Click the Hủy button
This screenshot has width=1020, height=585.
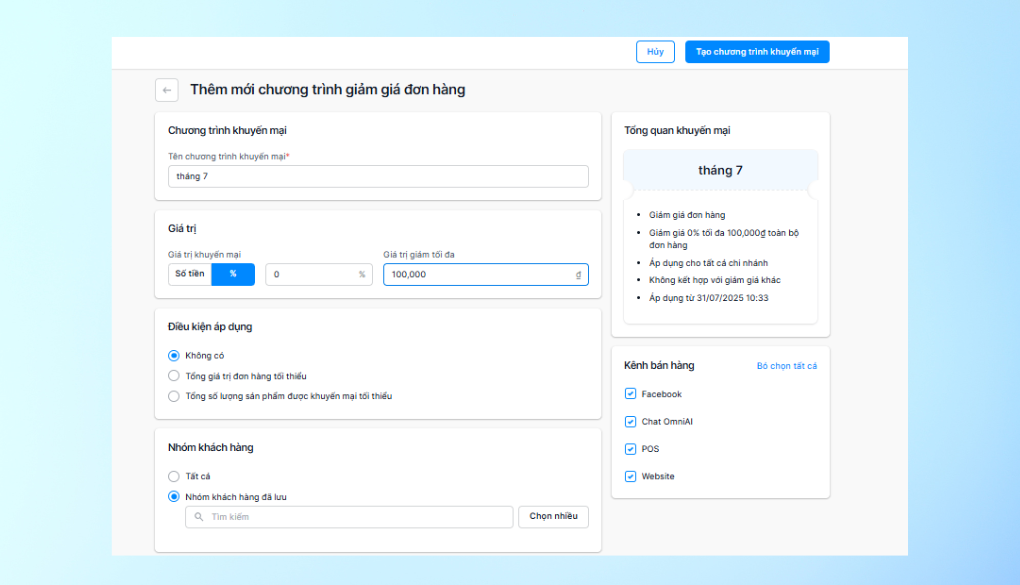655,51
